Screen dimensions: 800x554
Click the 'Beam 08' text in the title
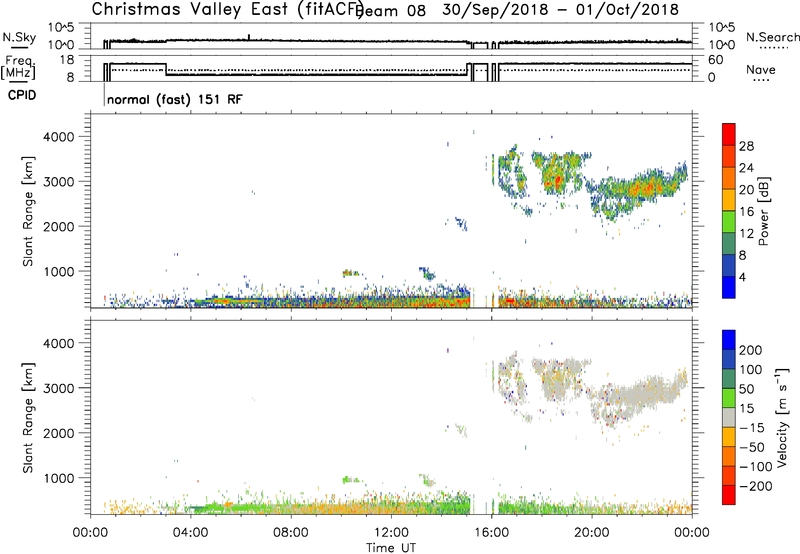point(391,10)
